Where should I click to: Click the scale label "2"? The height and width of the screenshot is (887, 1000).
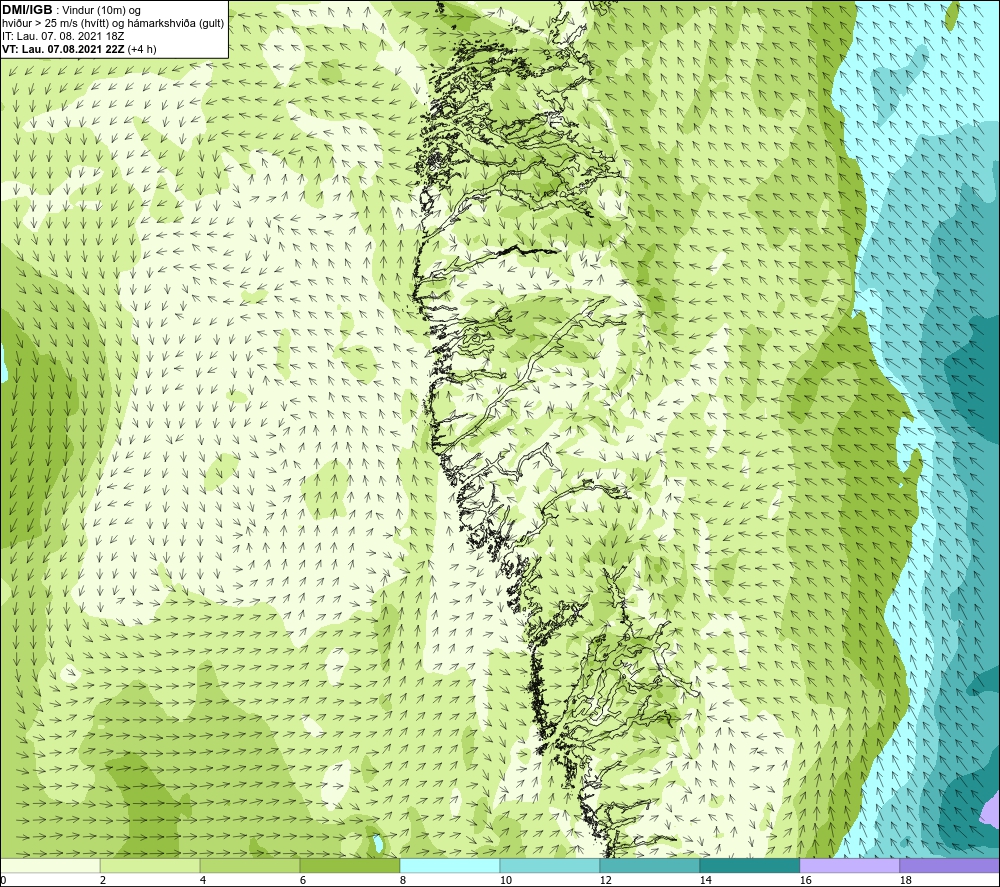[101, 881]
